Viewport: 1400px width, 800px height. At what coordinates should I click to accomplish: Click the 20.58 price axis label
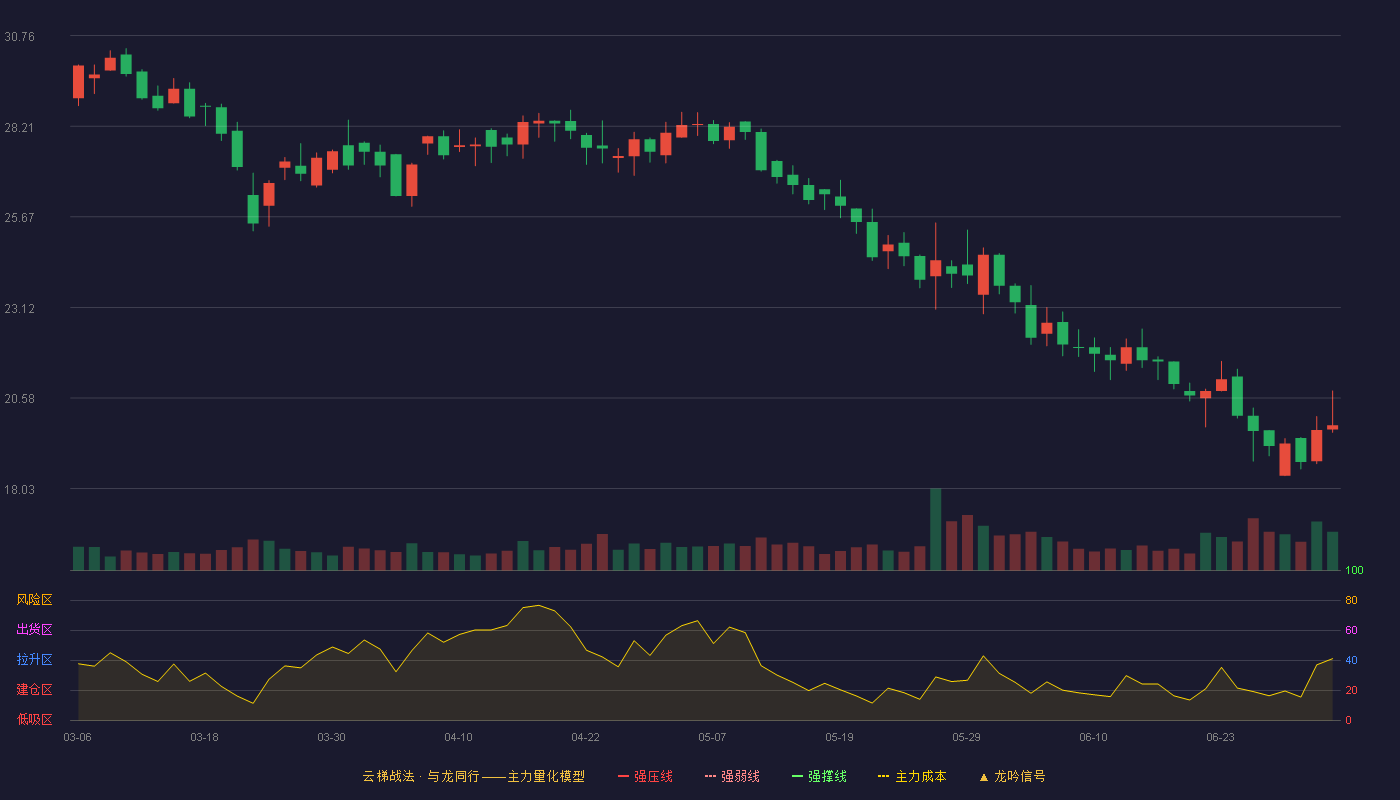(x=19, y=398)
